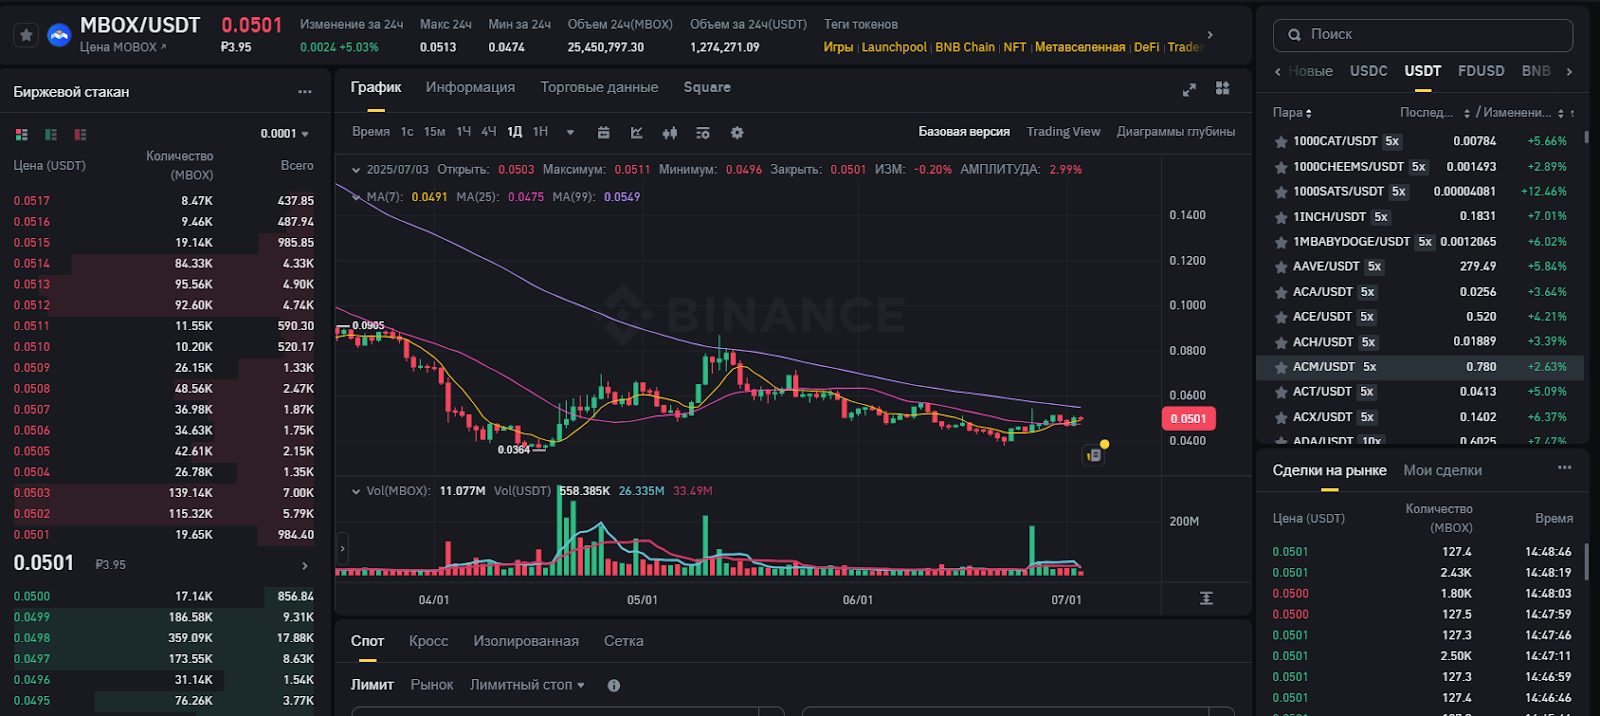Expand chart to fullscreen
The image size is (1600, 716).
1189,89
